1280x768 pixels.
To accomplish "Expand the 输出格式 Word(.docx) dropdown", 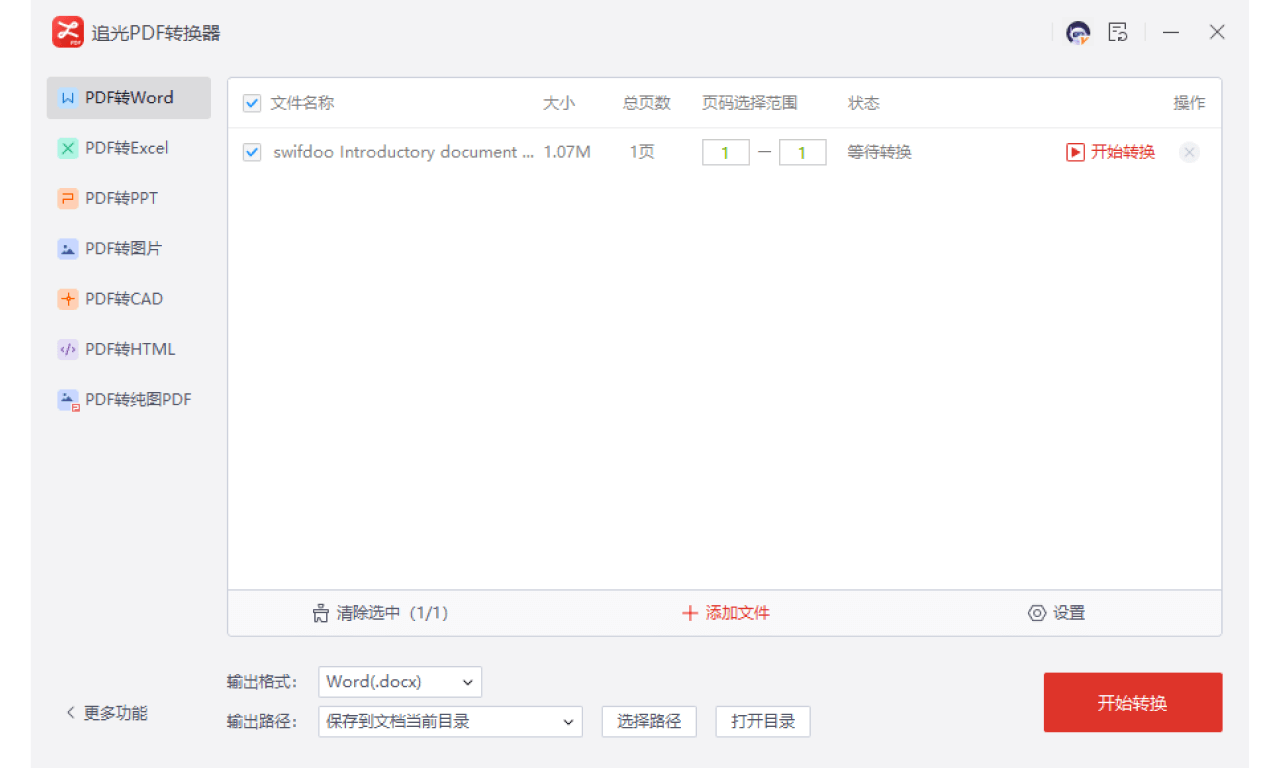I will click(400, 682).
